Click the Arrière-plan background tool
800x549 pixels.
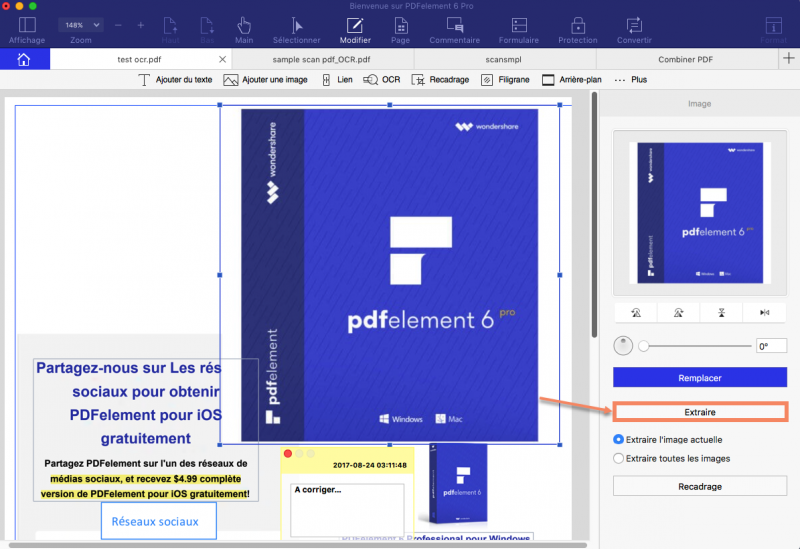pyautogui.click(x=572, y=80)
